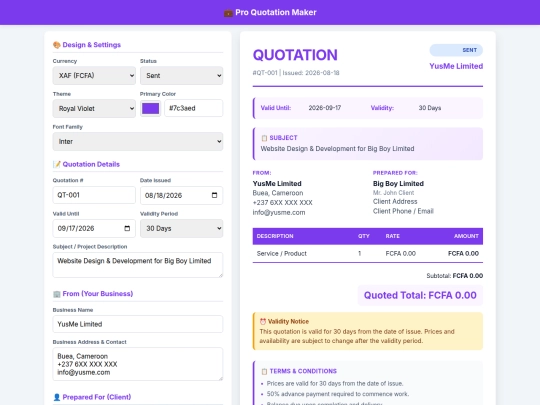Open the calendar picker for Date Issued
540x405 pixels.
(x=214, y=195)
